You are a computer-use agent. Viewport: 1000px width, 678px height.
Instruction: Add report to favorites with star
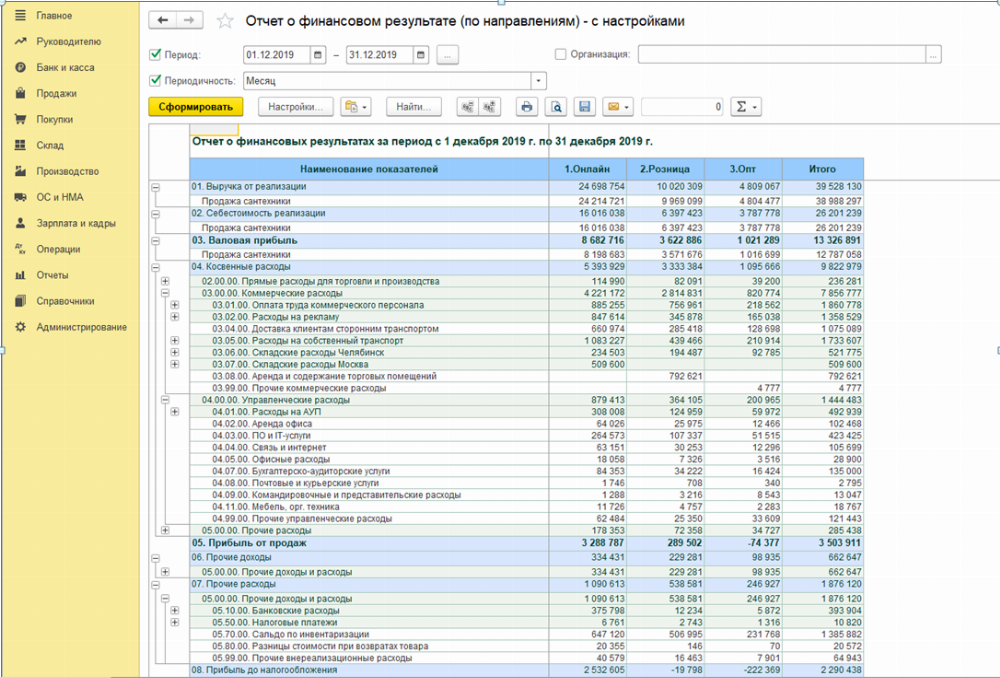click(x=225, y=21)
